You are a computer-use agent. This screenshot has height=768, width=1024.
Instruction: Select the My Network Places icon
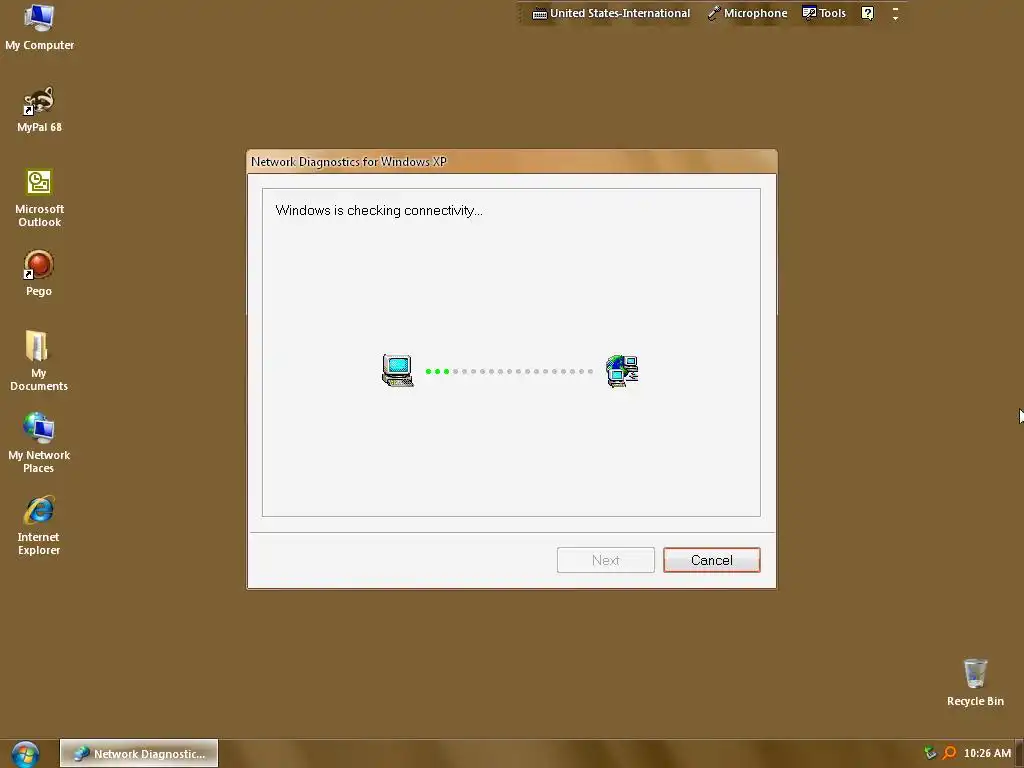tap(39, 443)
